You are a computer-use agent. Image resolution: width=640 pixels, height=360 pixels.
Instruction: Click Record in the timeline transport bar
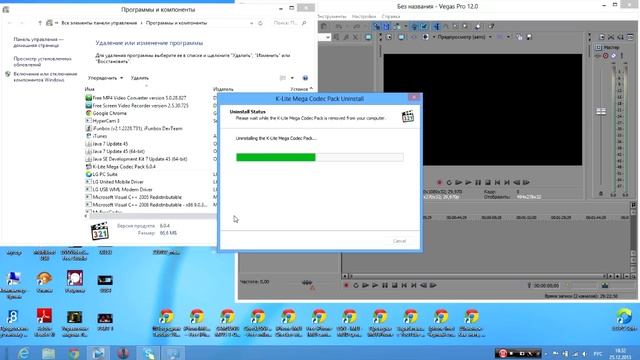pos(346,285)
